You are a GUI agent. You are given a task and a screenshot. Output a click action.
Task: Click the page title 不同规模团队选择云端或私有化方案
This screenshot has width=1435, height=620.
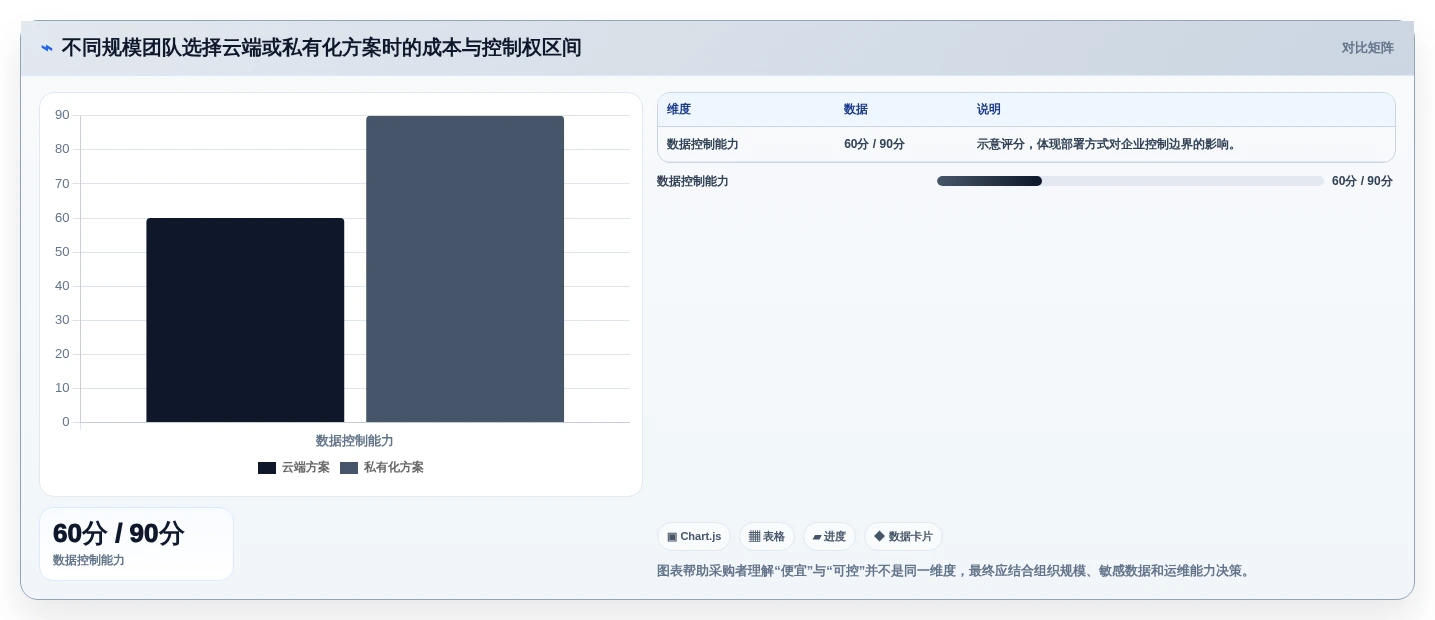[321, 48]
